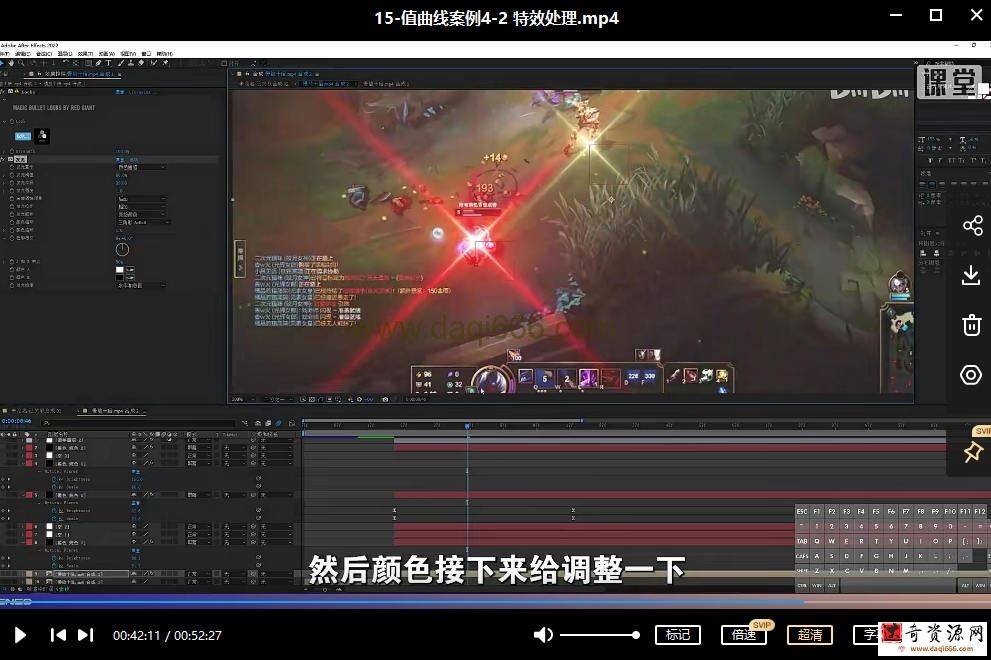Open the 窗口 menu in After Effects
991x660 pixels.
coord(147,54)
